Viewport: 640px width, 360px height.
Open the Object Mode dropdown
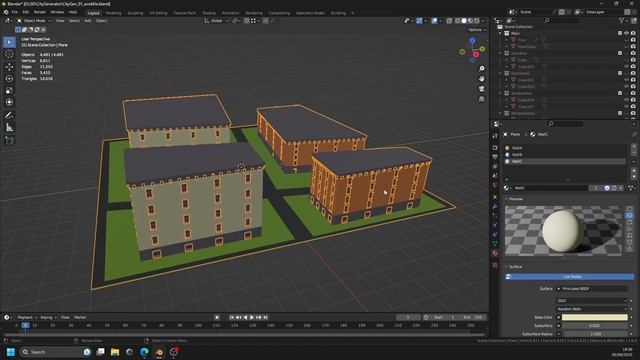pyautogui.click(x=34, y=20)
